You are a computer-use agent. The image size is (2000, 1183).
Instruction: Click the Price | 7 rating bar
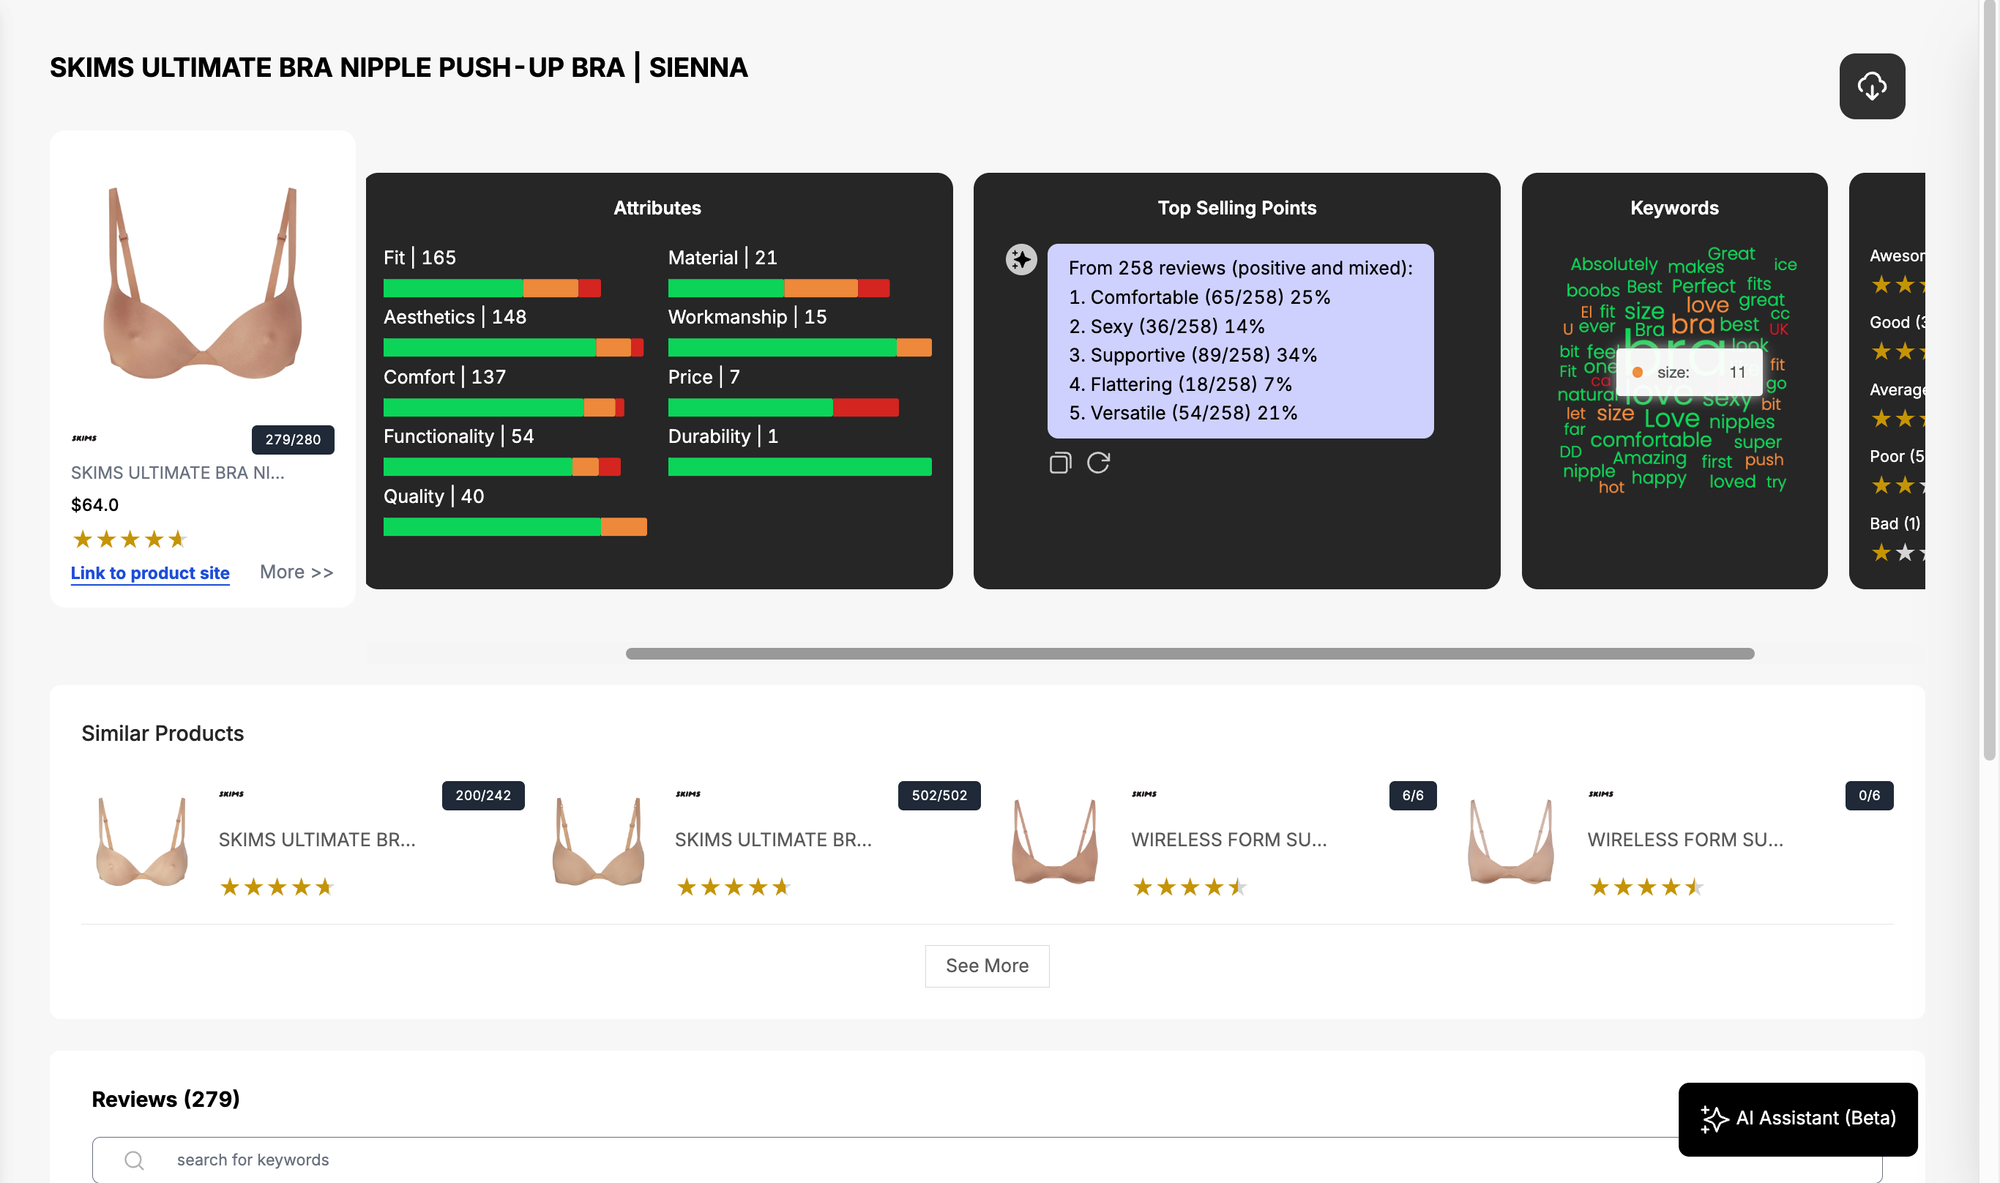783,407
